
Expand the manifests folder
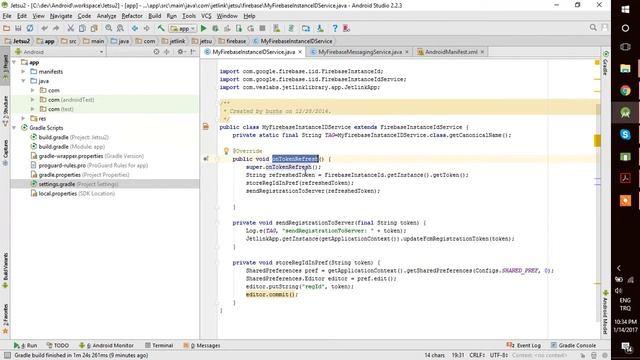point(23,71)
